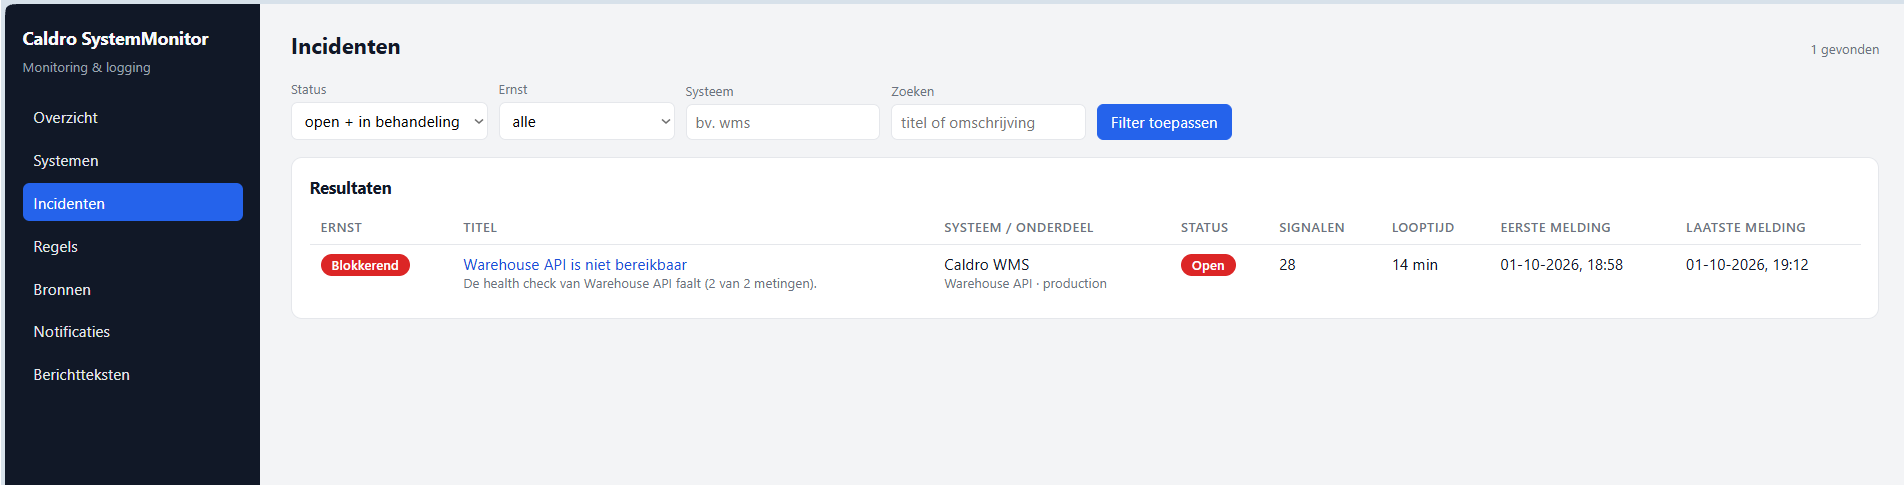Screen dimensions: 1904x485
Task: Click the Looptijd column header
Action: 1422,228
